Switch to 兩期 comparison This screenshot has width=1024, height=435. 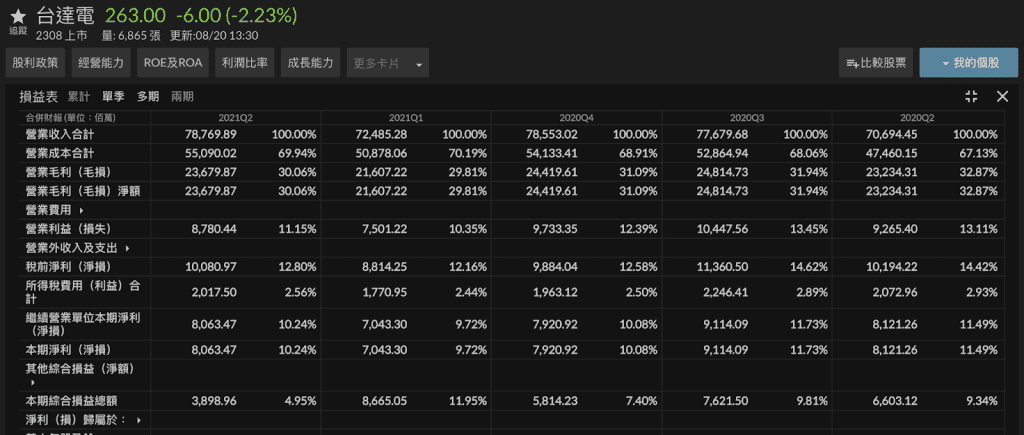182,97
